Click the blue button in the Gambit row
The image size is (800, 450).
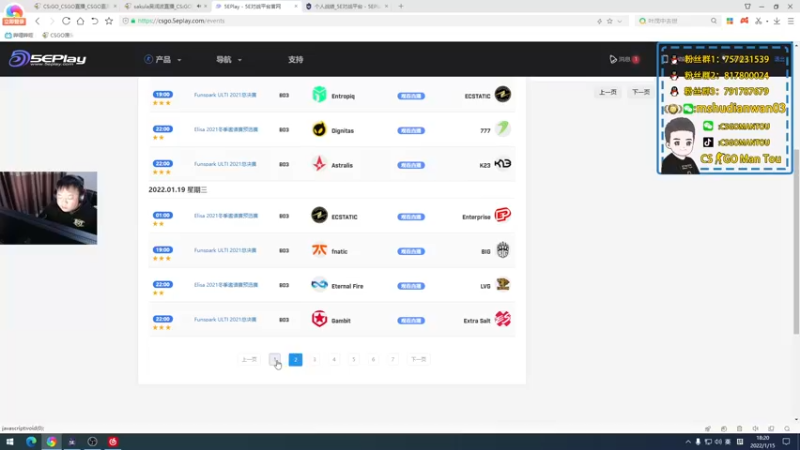(x=411, y=321)
